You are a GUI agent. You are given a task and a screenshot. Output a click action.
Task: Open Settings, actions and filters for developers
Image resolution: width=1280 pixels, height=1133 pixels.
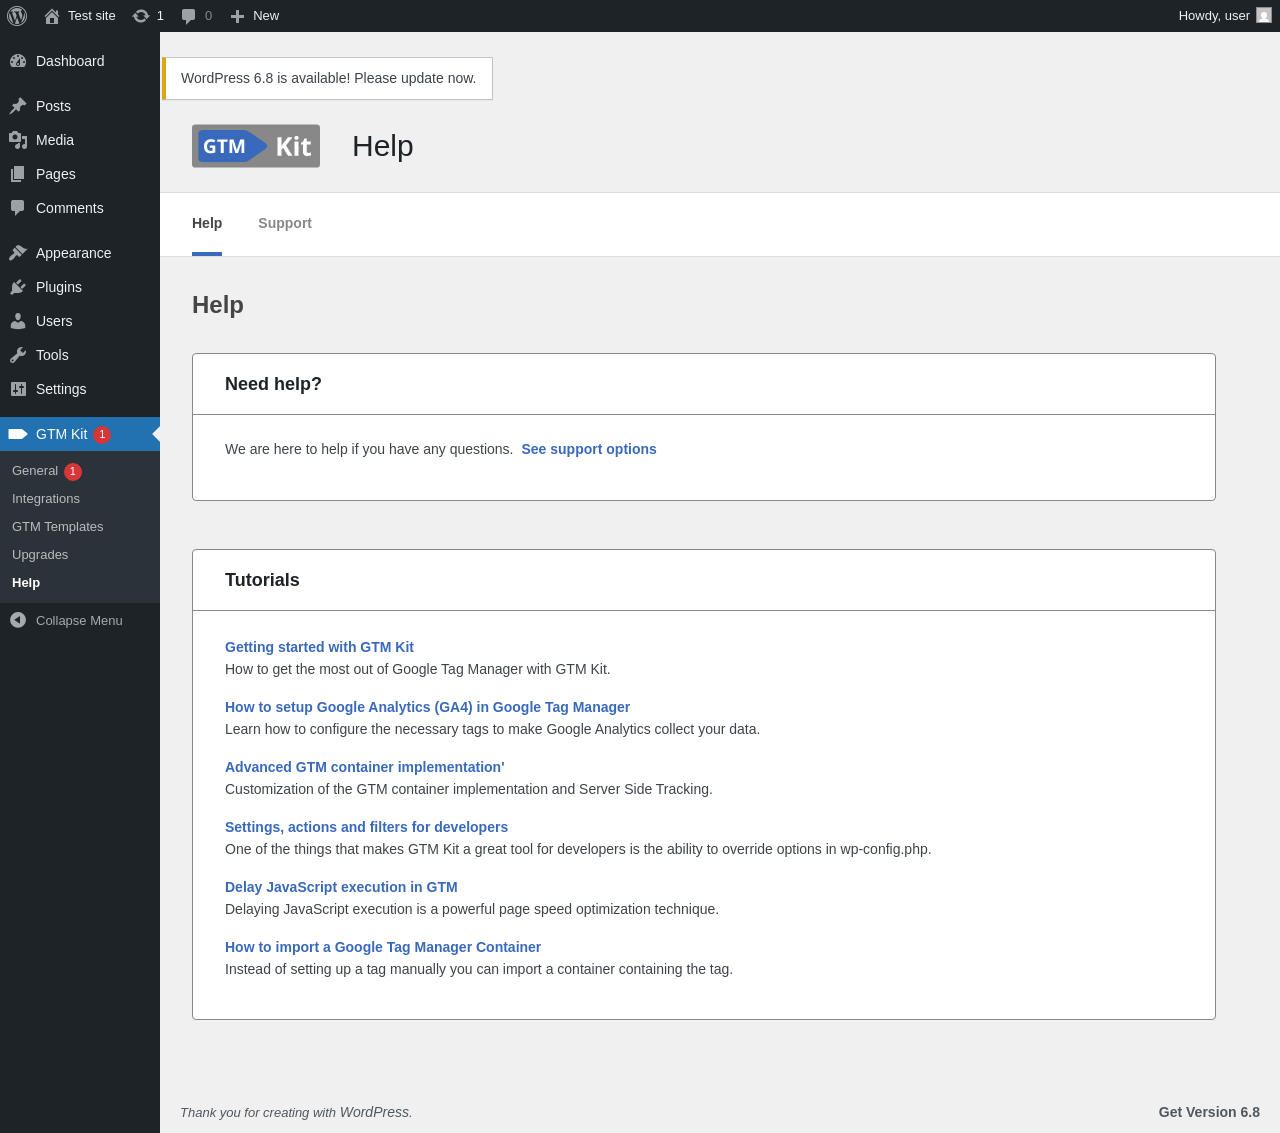[366, 827]
